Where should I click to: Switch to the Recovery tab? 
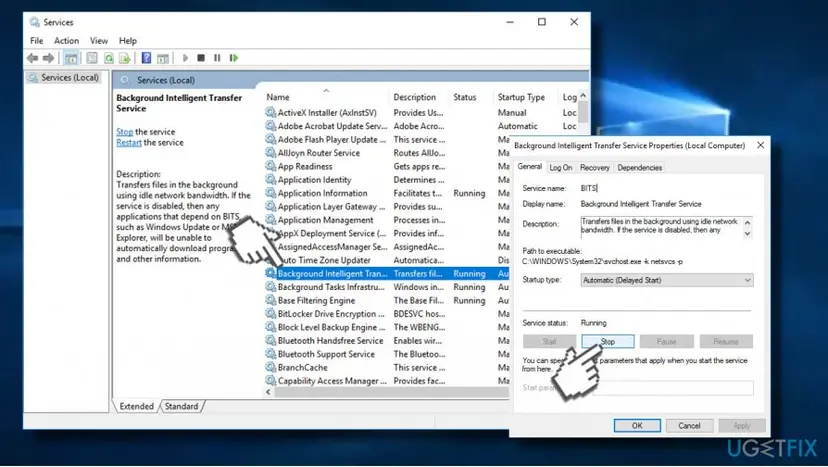pyautogui.click(x=595, y=167)
